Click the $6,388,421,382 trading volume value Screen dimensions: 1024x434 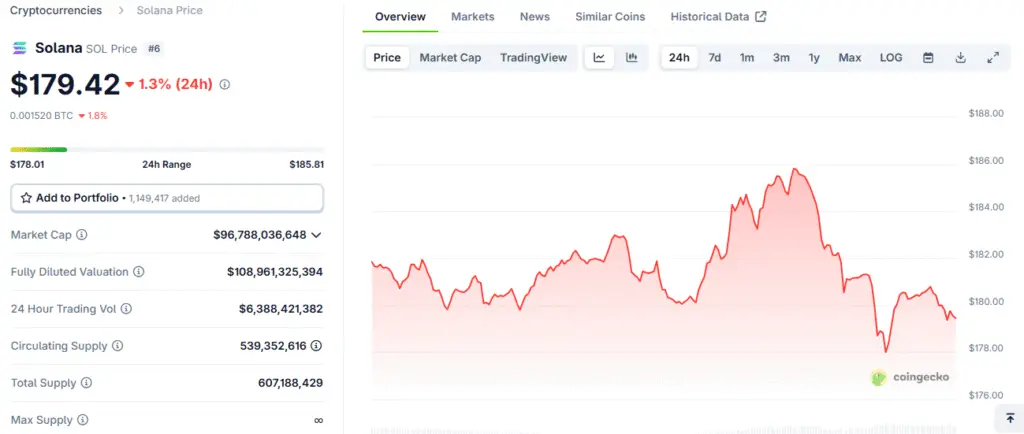[x=281, y=309]
